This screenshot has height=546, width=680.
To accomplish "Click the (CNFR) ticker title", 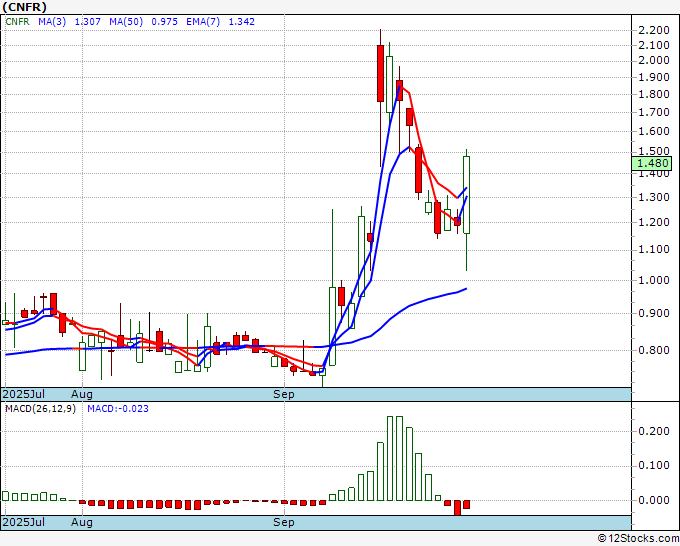I will click(24, 7).
